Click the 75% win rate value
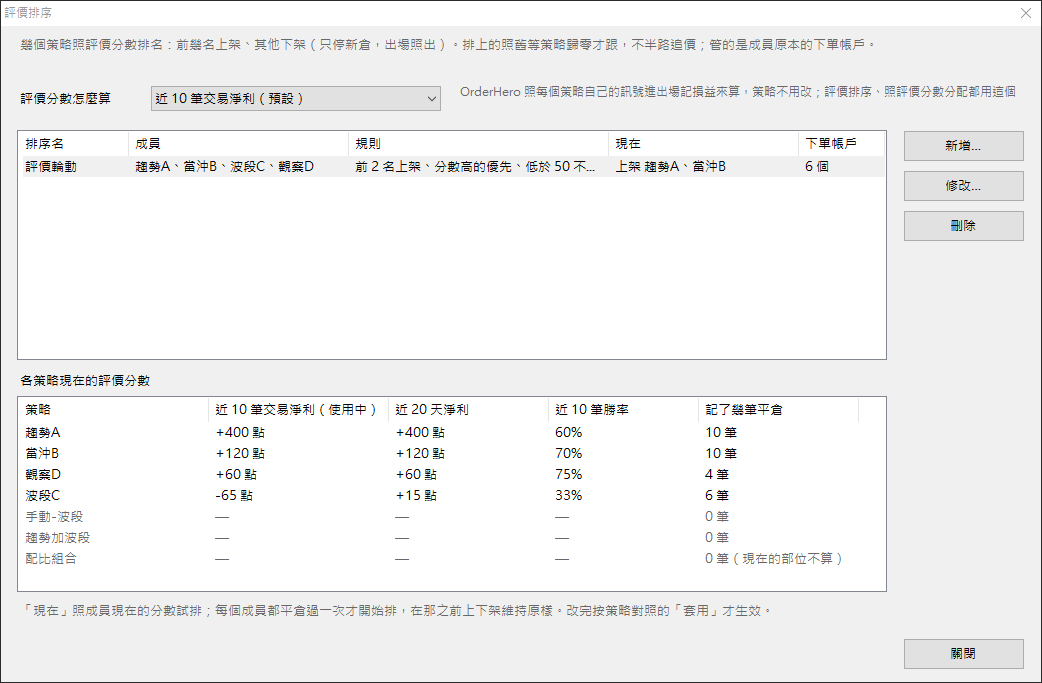The image size is (1042, 683). pos(569,474)
